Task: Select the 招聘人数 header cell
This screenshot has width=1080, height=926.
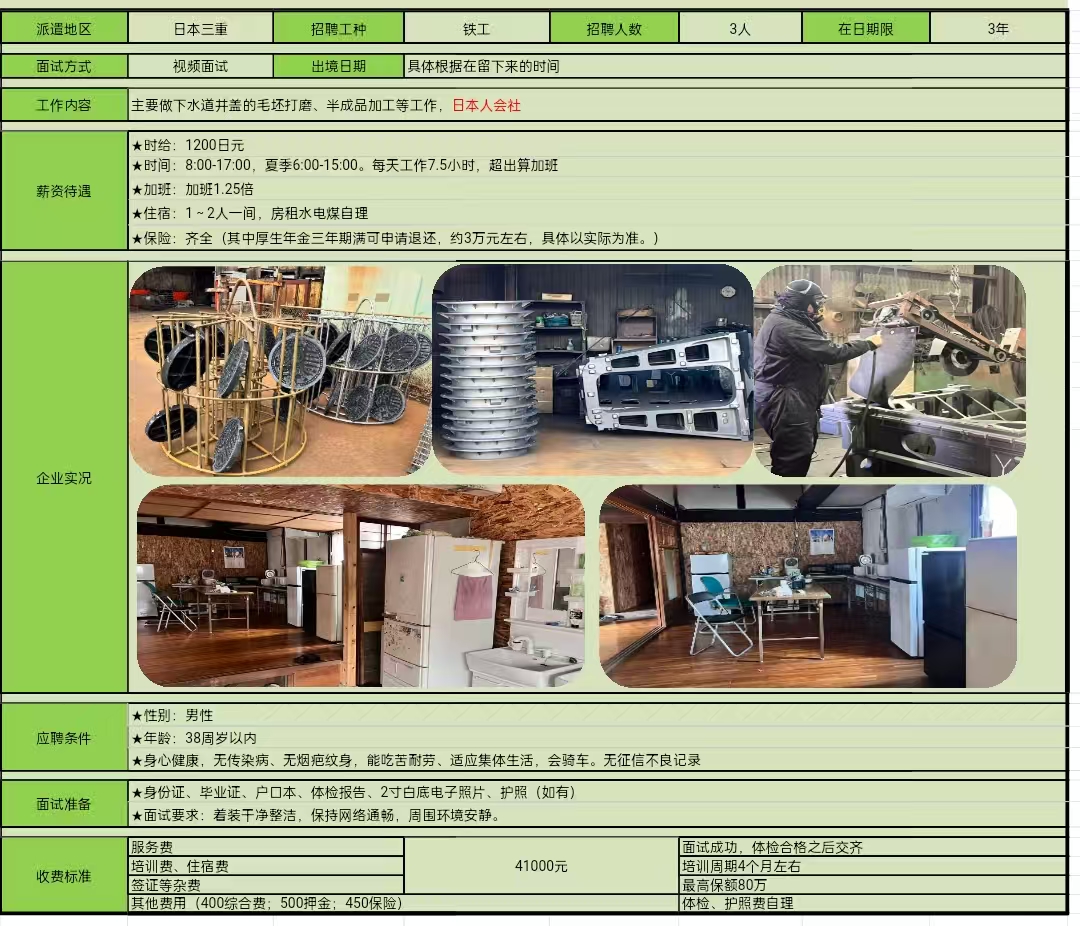Action: (614, 29)
